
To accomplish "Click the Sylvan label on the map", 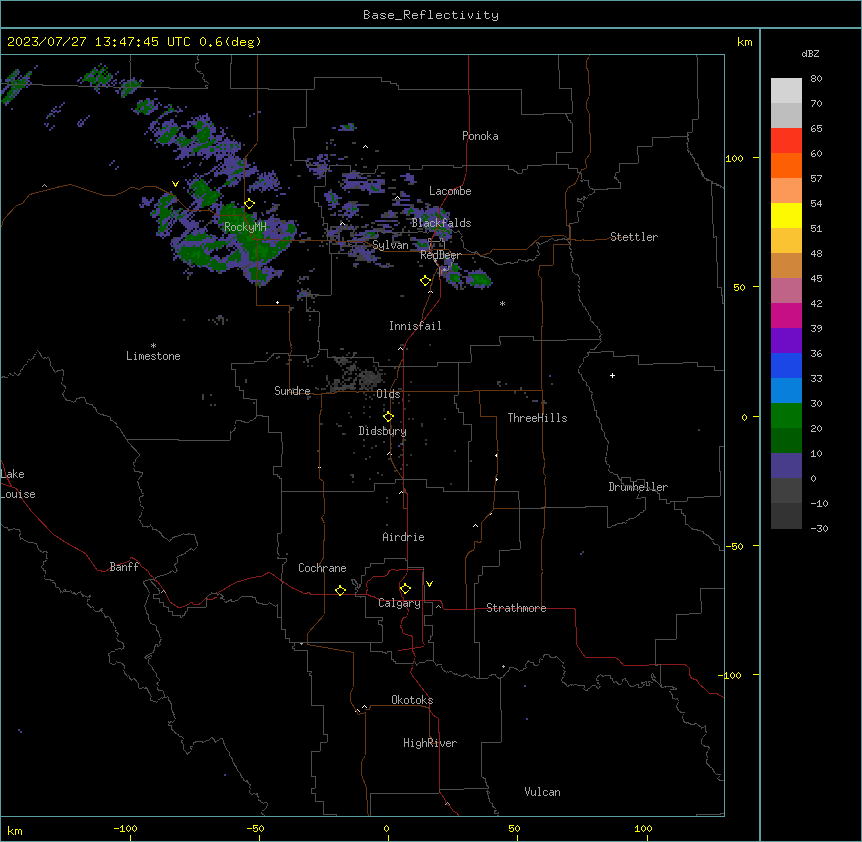I will [390, 245].
